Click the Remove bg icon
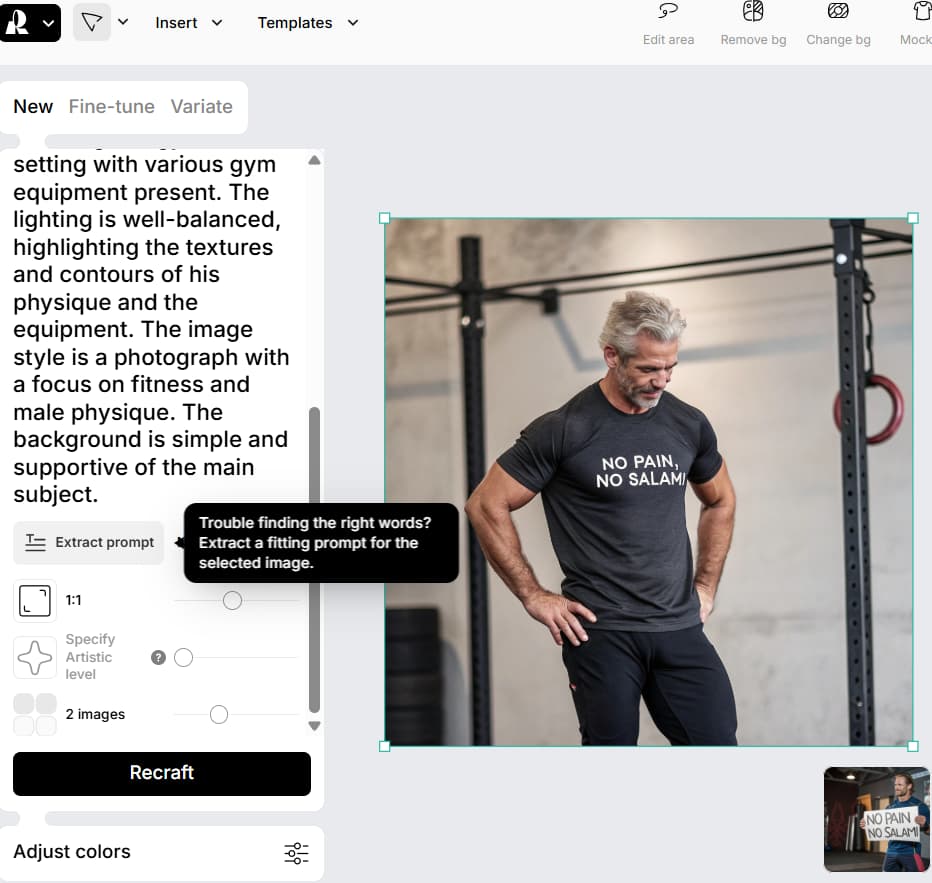Screen dimensions: 932x883 753,11
